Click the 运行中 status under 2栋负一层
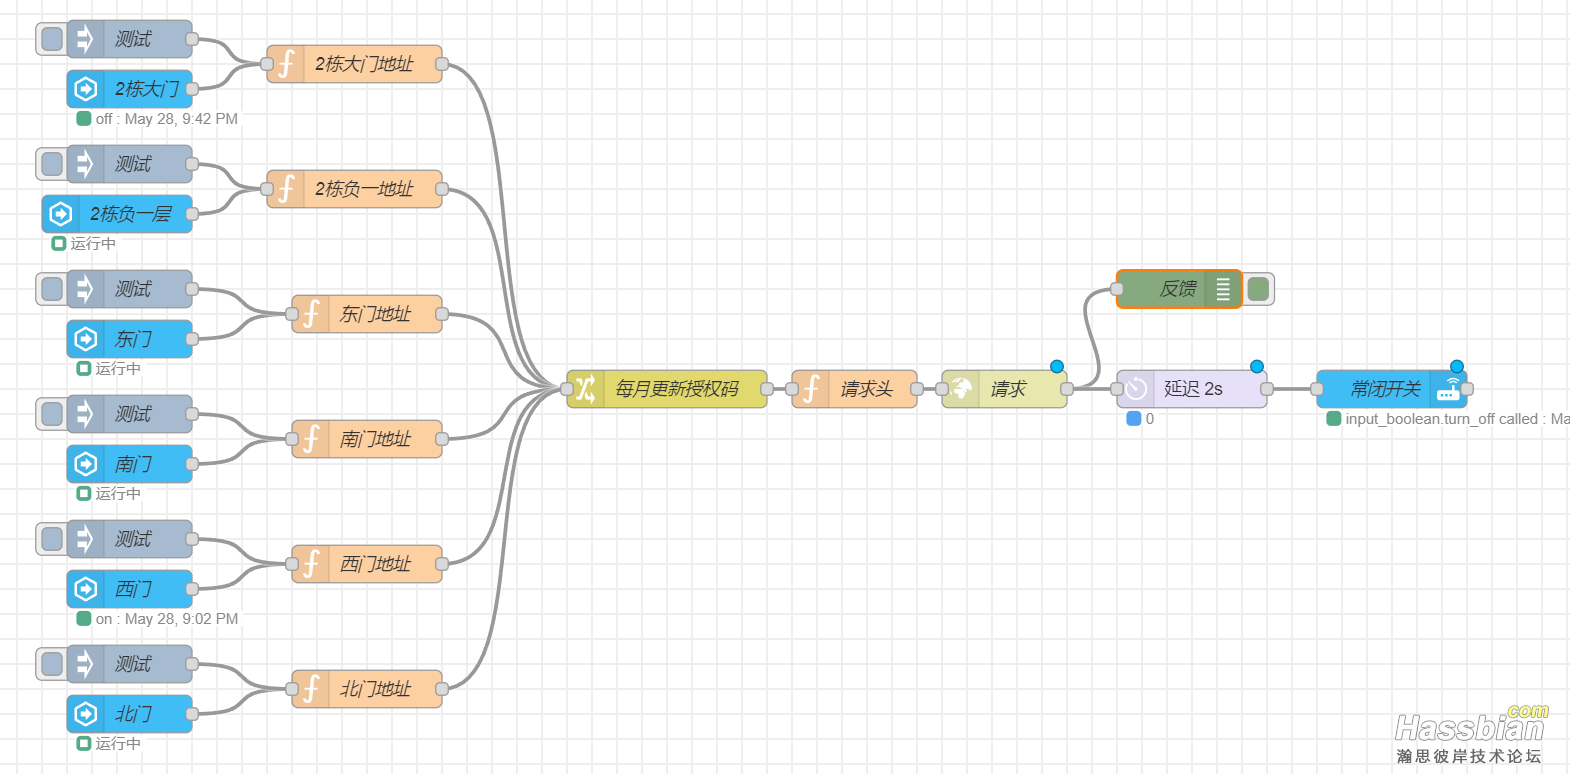1570x774 pixels. (93, 244)
